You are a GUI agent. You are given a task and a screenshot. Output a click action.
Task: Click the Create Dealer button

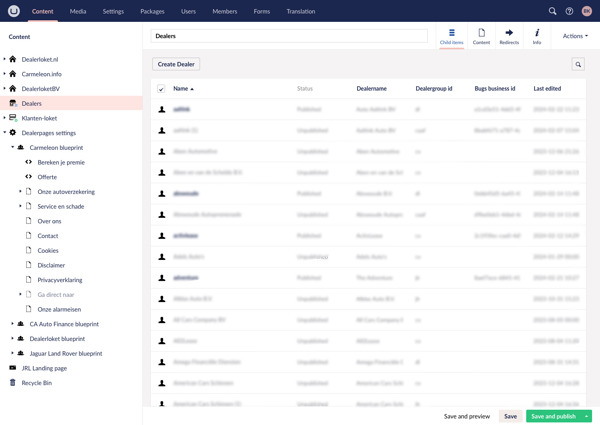[x=176, y=64]
